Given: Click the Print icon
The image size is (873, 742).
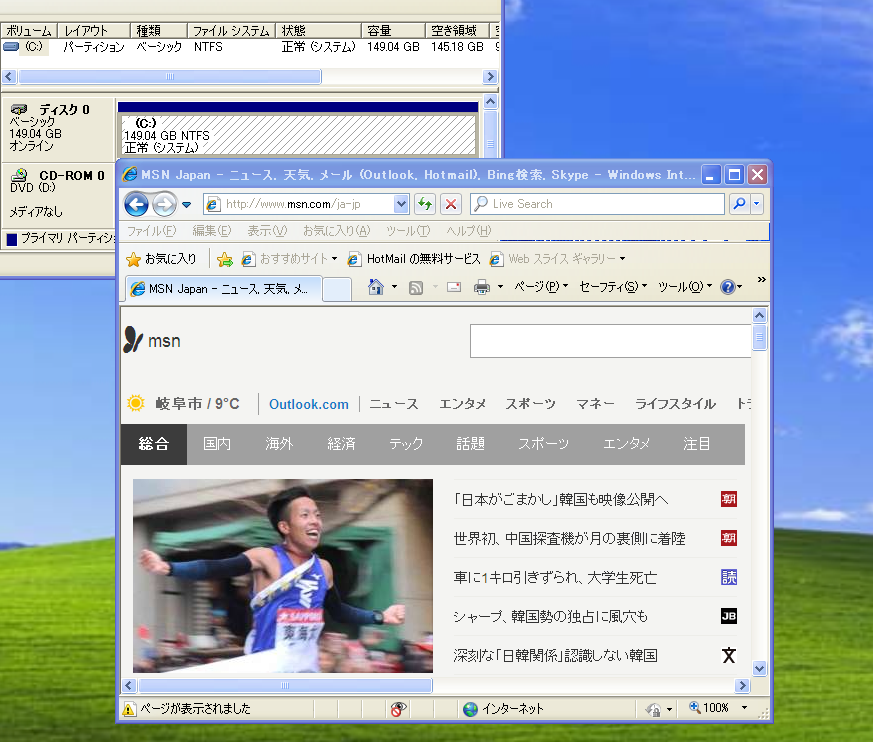Looking at the screenshot, I should click(x=482, y=287).
